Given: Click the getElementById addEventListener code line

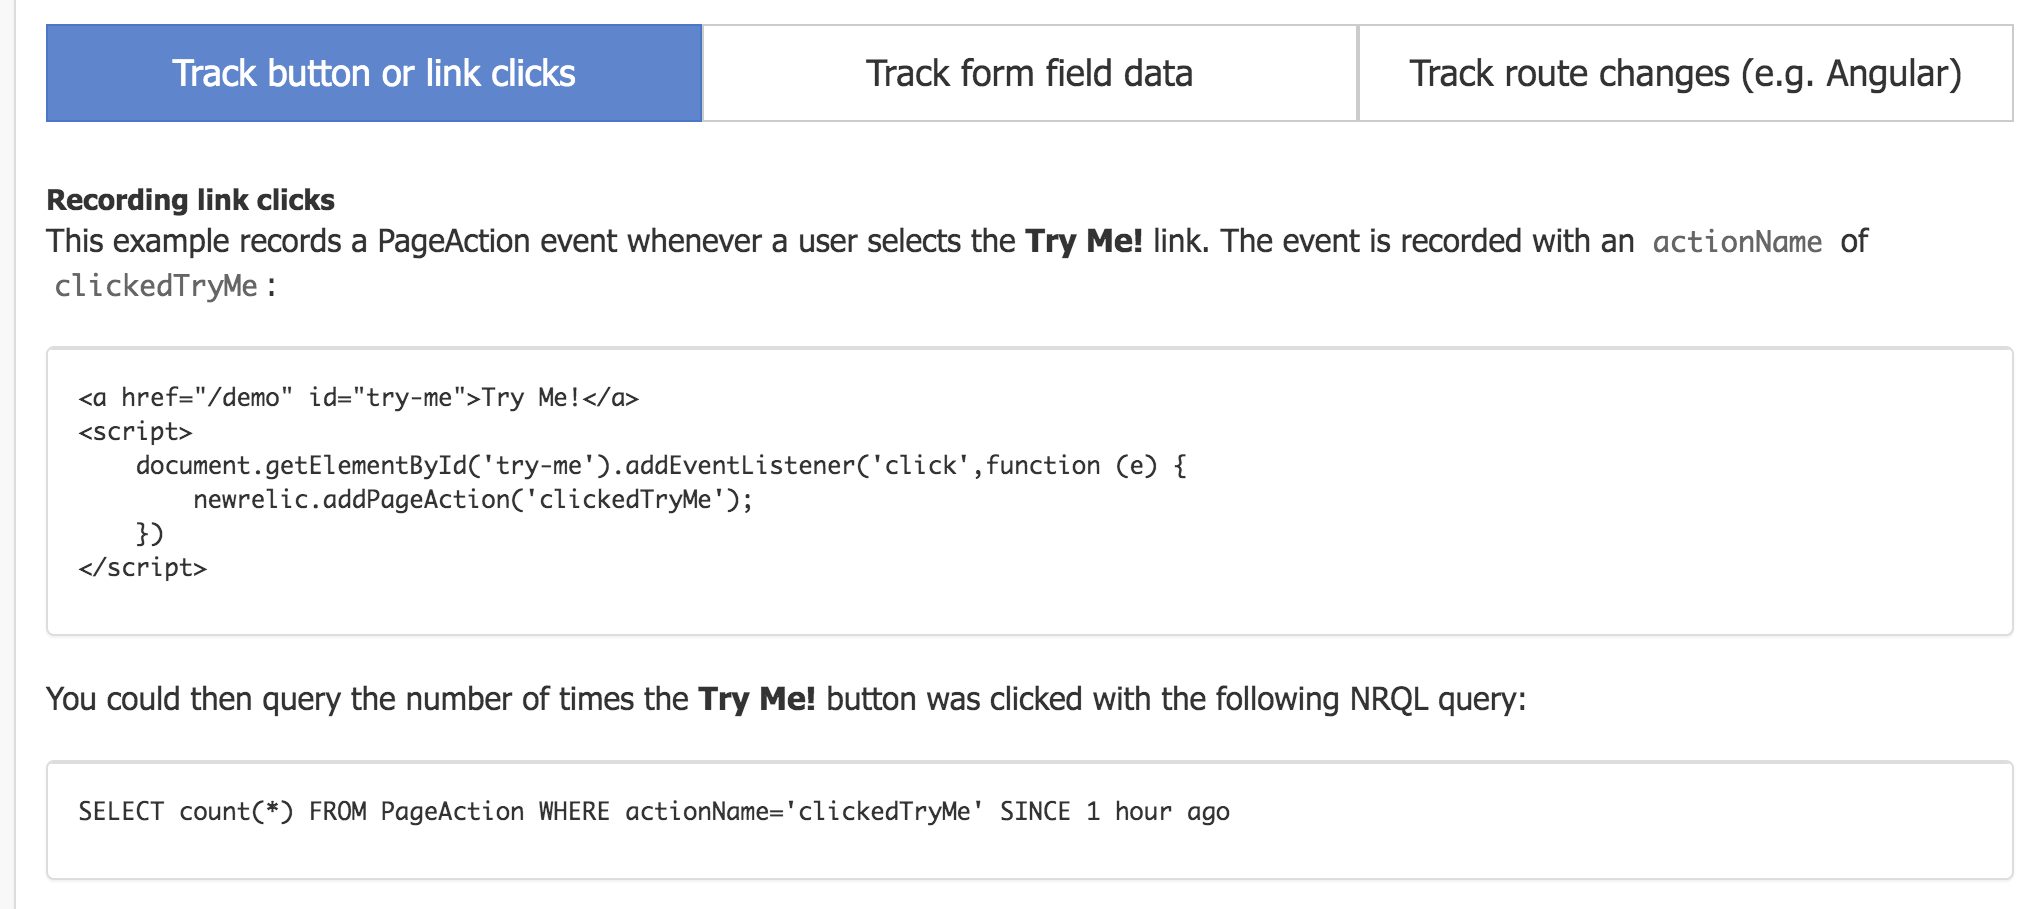Looking at the screenshot, I should [661, 466].
